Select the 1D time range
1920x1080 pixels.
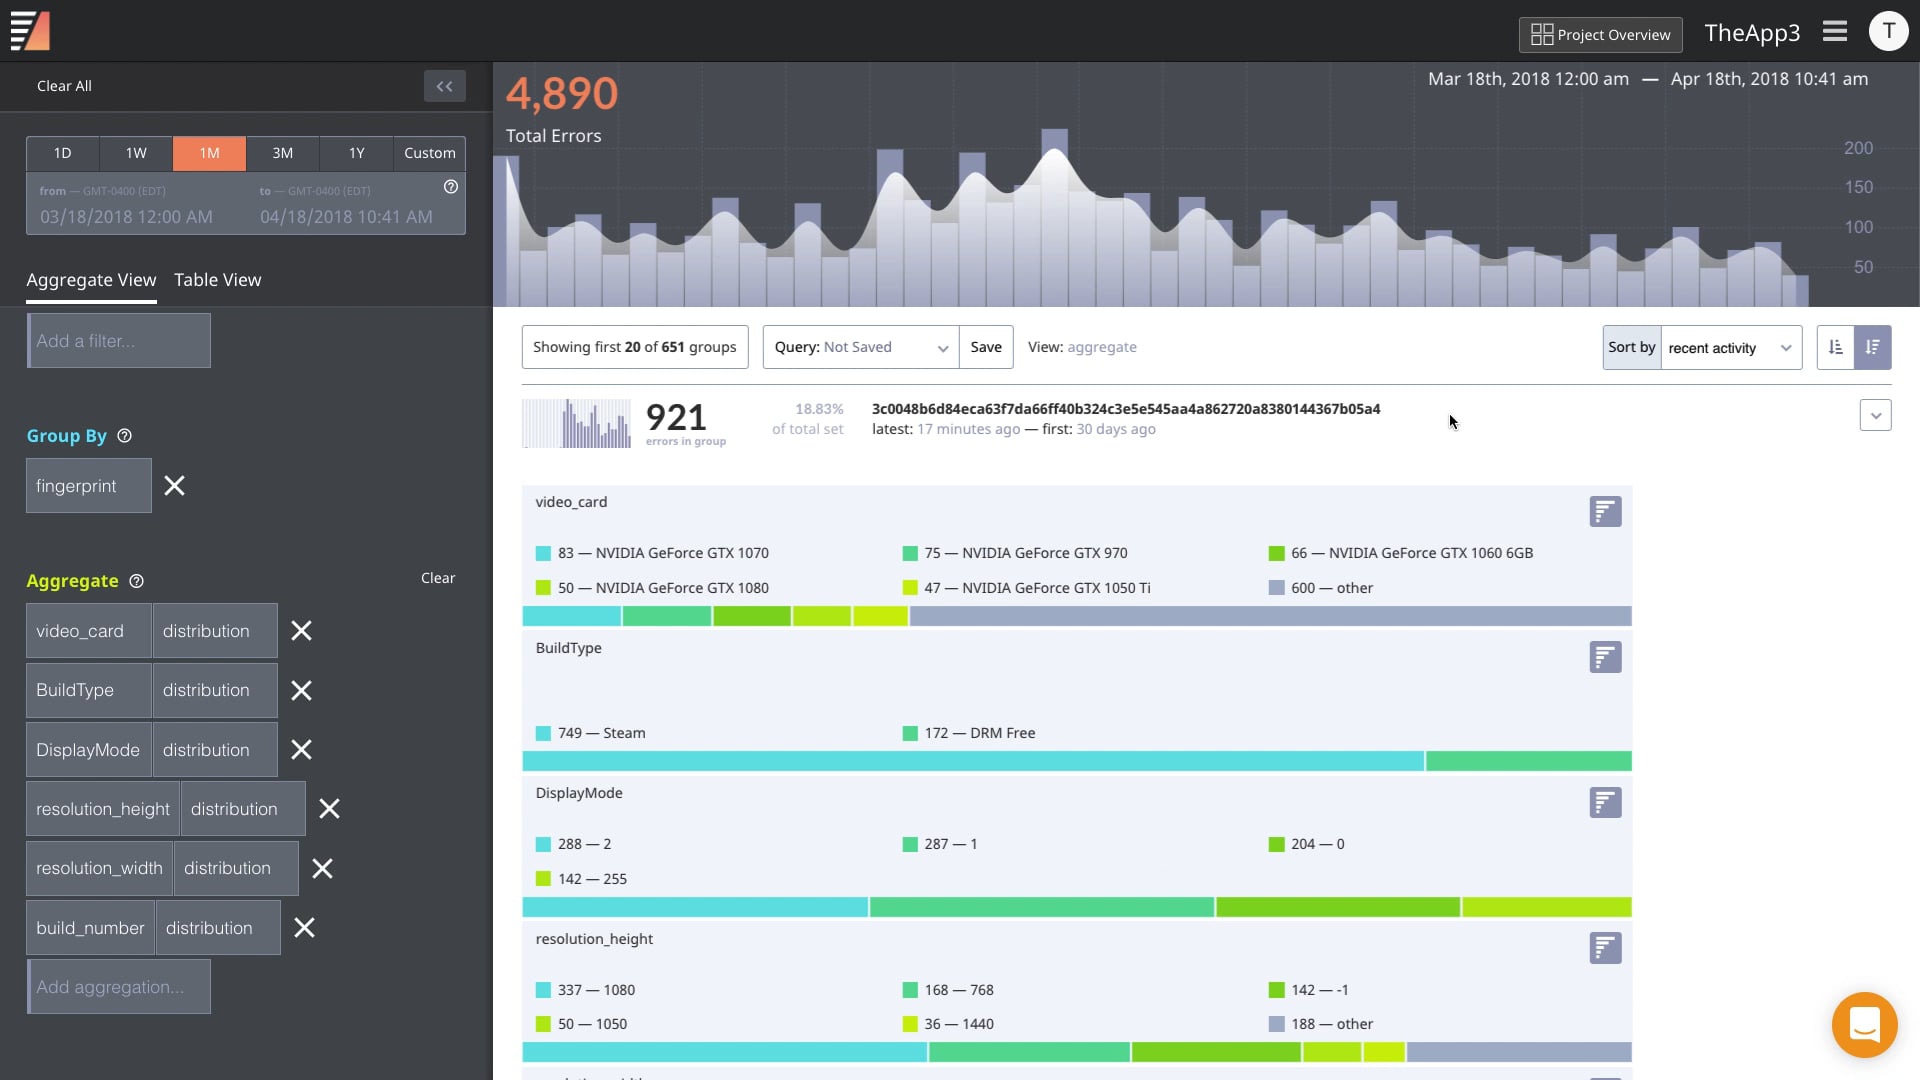pyautogui.click(x=62, y=153)
